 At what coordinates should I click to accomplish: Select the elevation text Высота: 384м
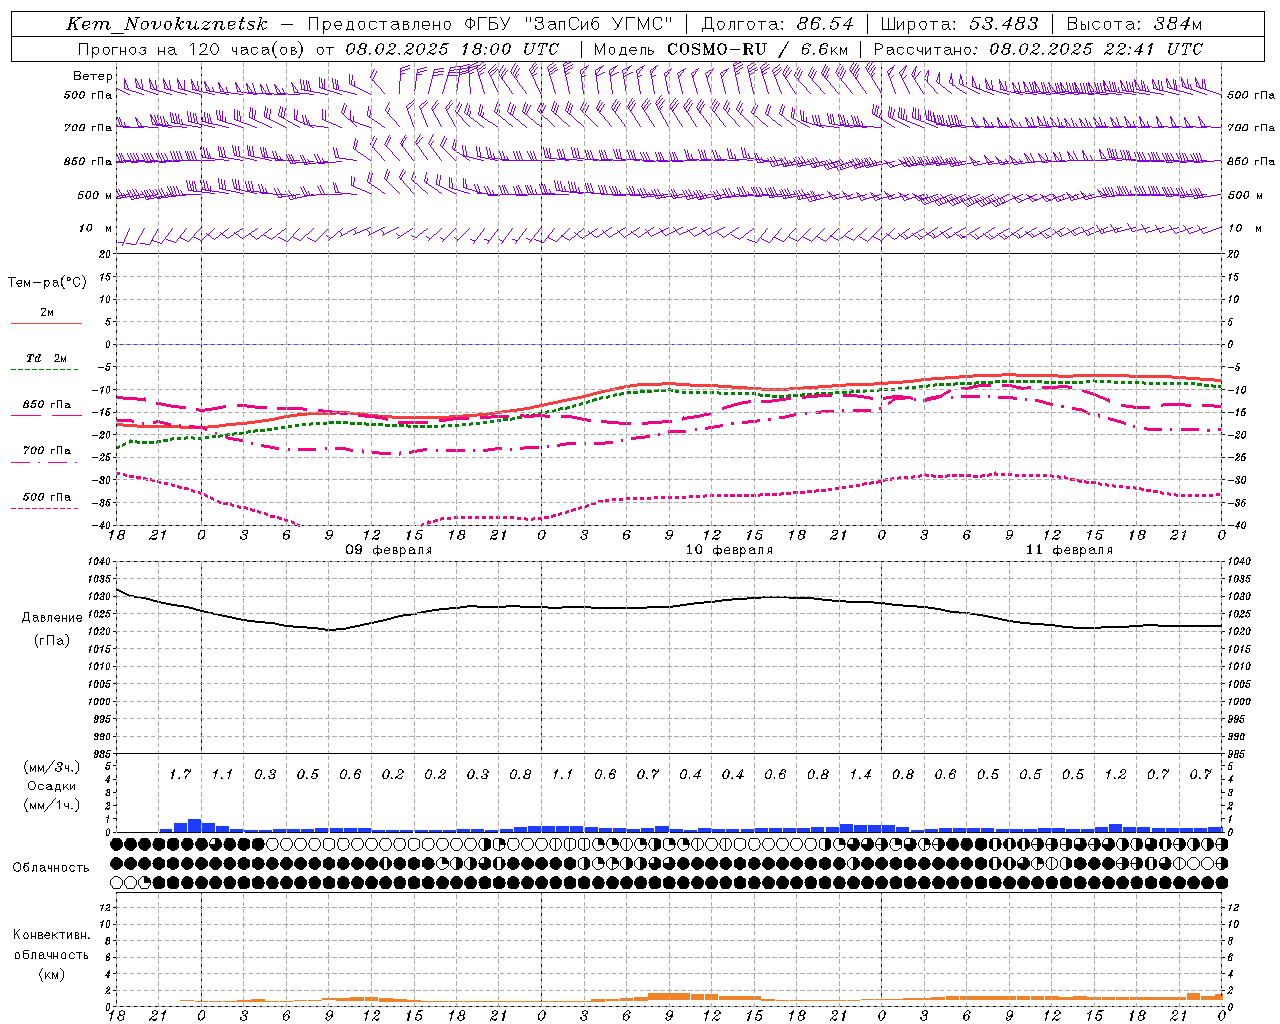1134,24
